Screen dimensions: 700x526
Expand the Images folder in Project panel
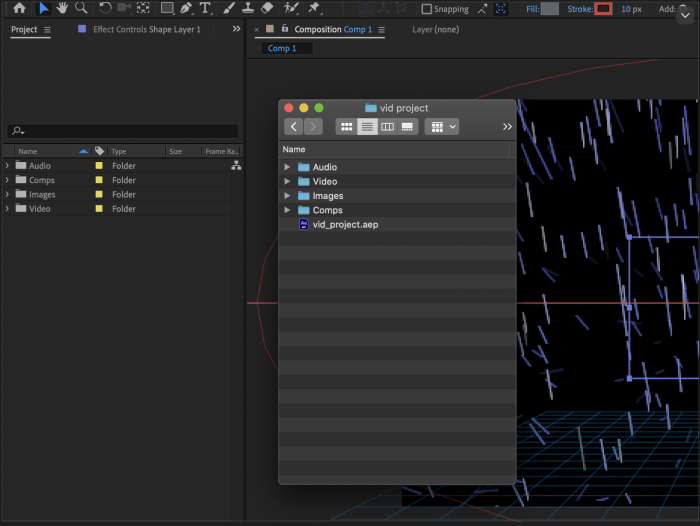[x=7, y=194]
